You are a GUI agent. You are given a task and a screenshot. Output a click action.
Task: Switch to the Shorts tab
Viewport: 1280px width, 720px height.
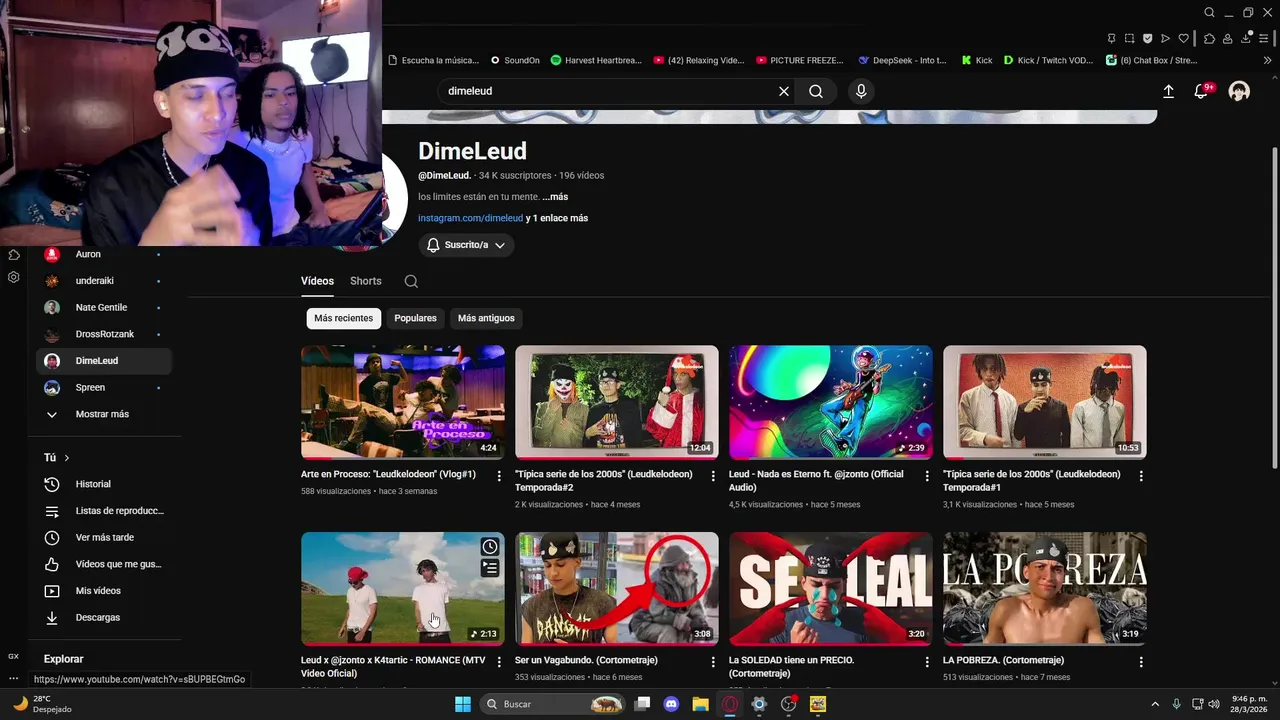(x=366, y=281)
